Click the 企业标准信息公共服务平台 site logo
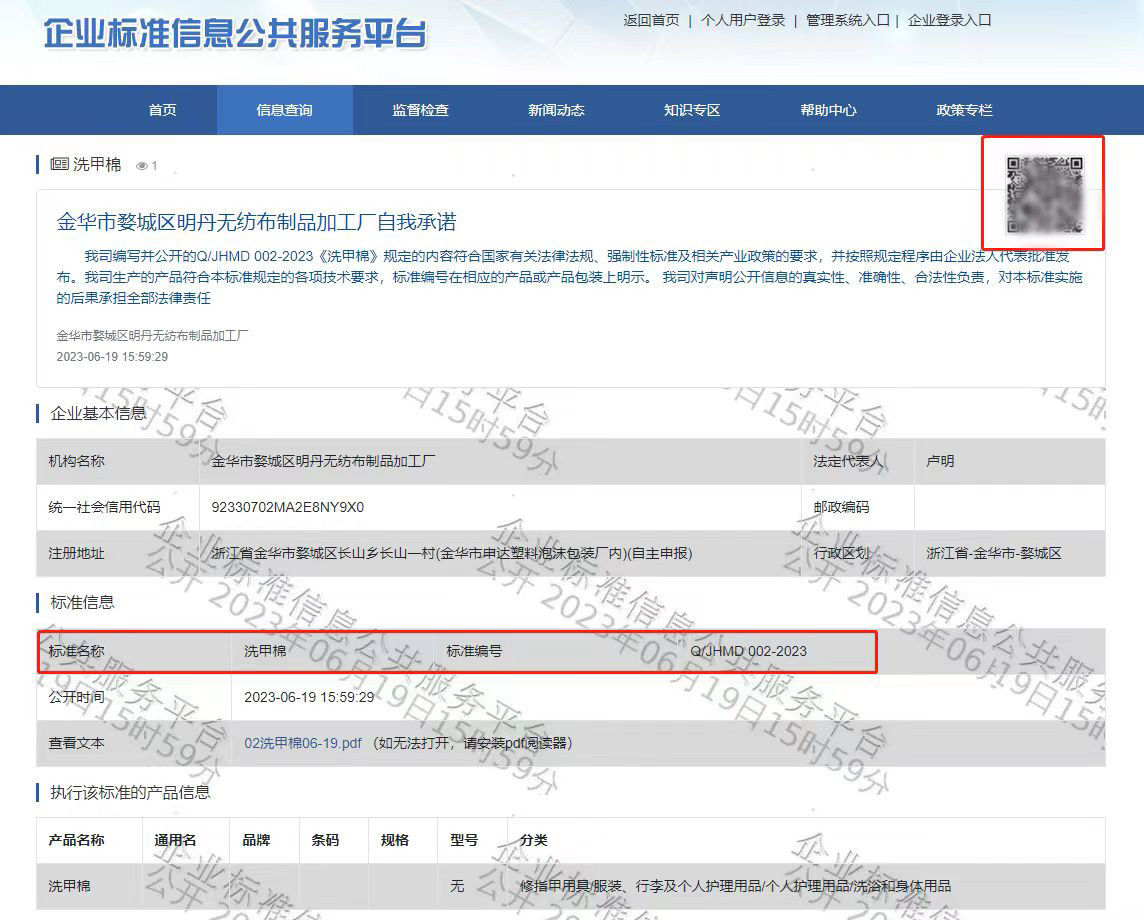1144x920 pixels. pos(235,34)
